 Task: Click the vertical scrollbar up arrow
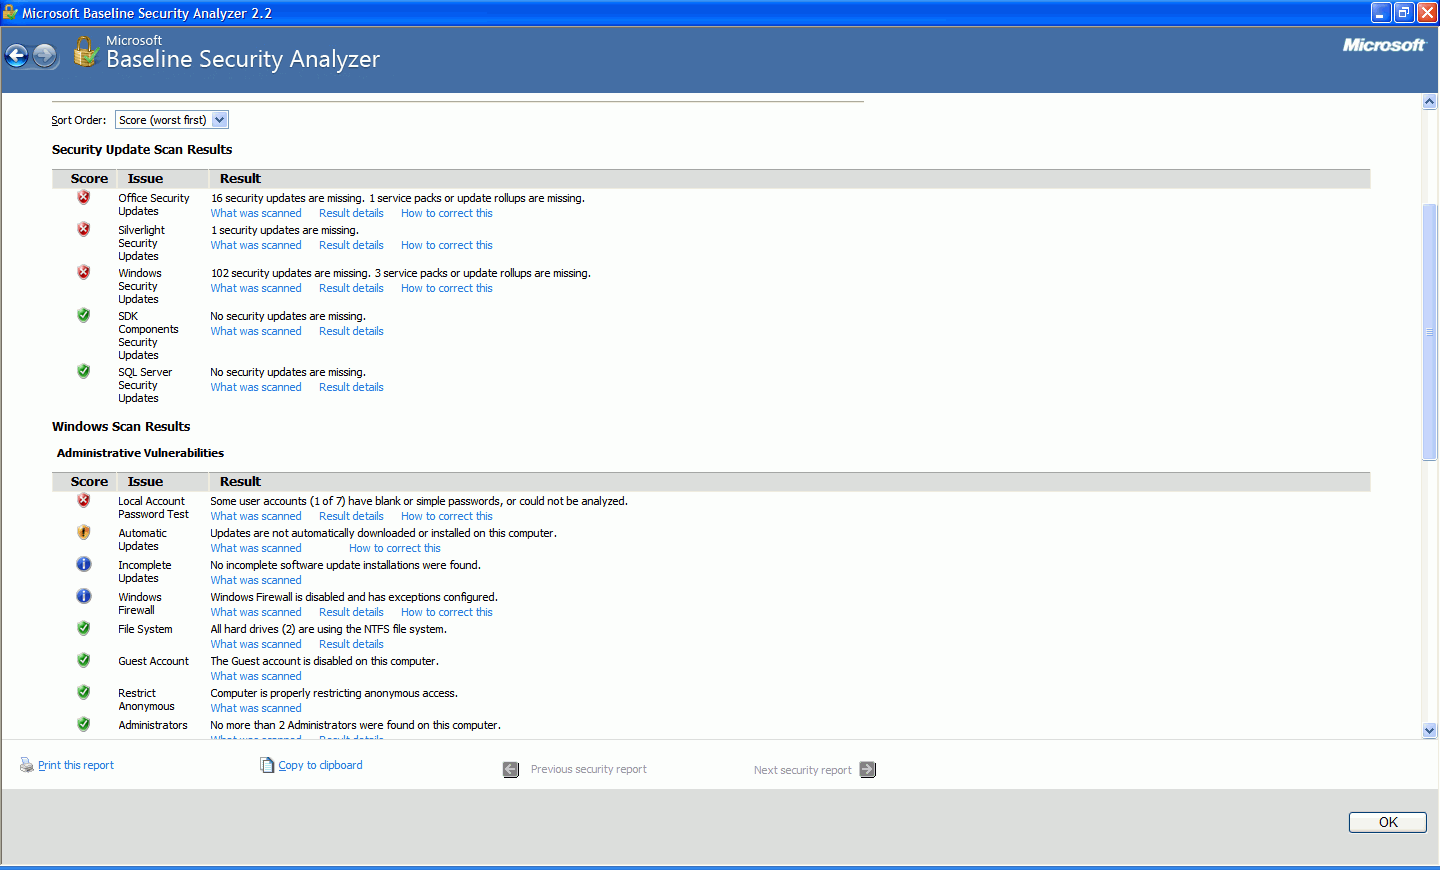1429,101
